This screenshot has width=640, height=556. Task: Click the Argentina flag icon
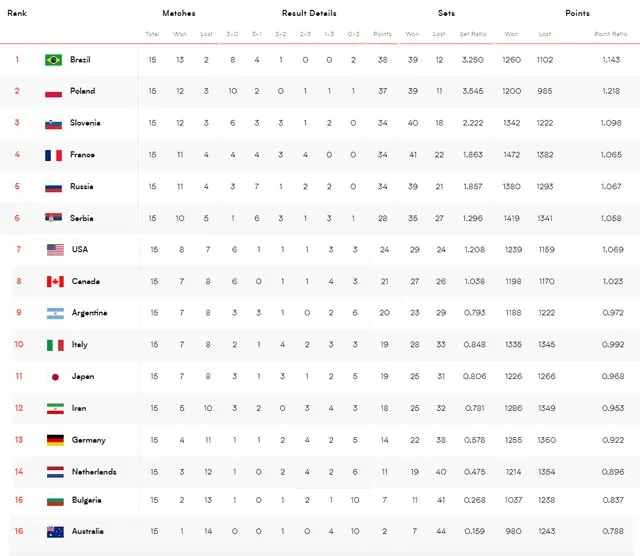[x=54, y=314]
